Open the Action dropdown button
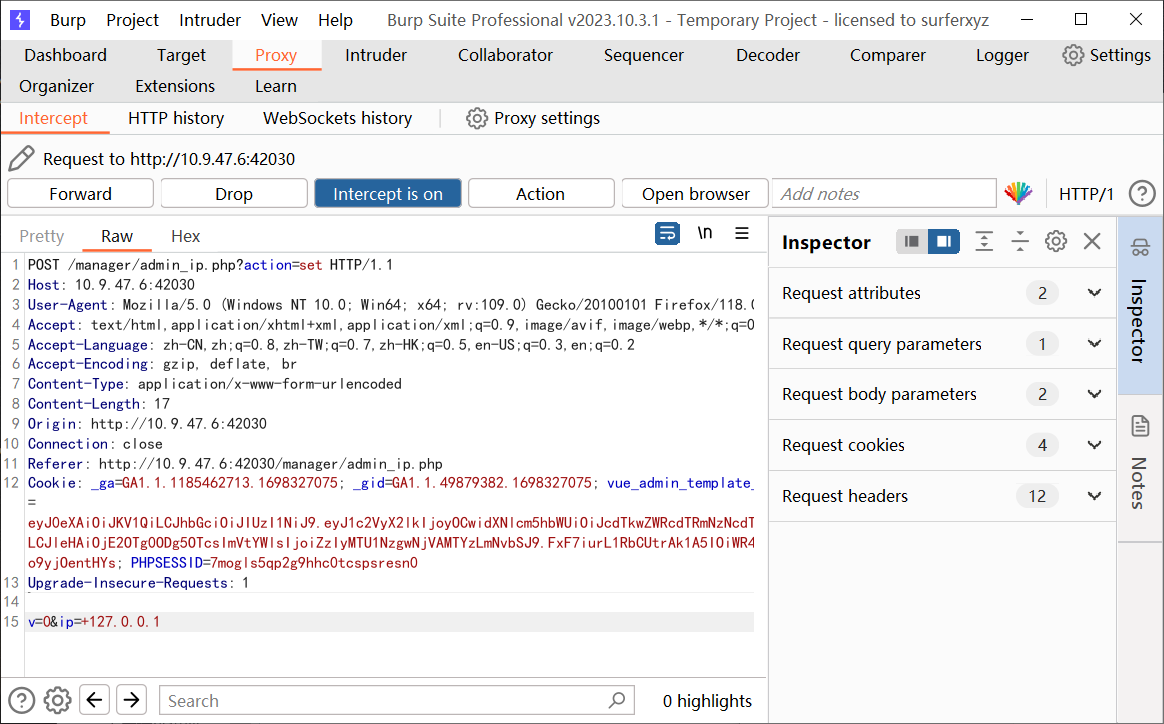Screen dimensions: 1164x724 point(541,194)
